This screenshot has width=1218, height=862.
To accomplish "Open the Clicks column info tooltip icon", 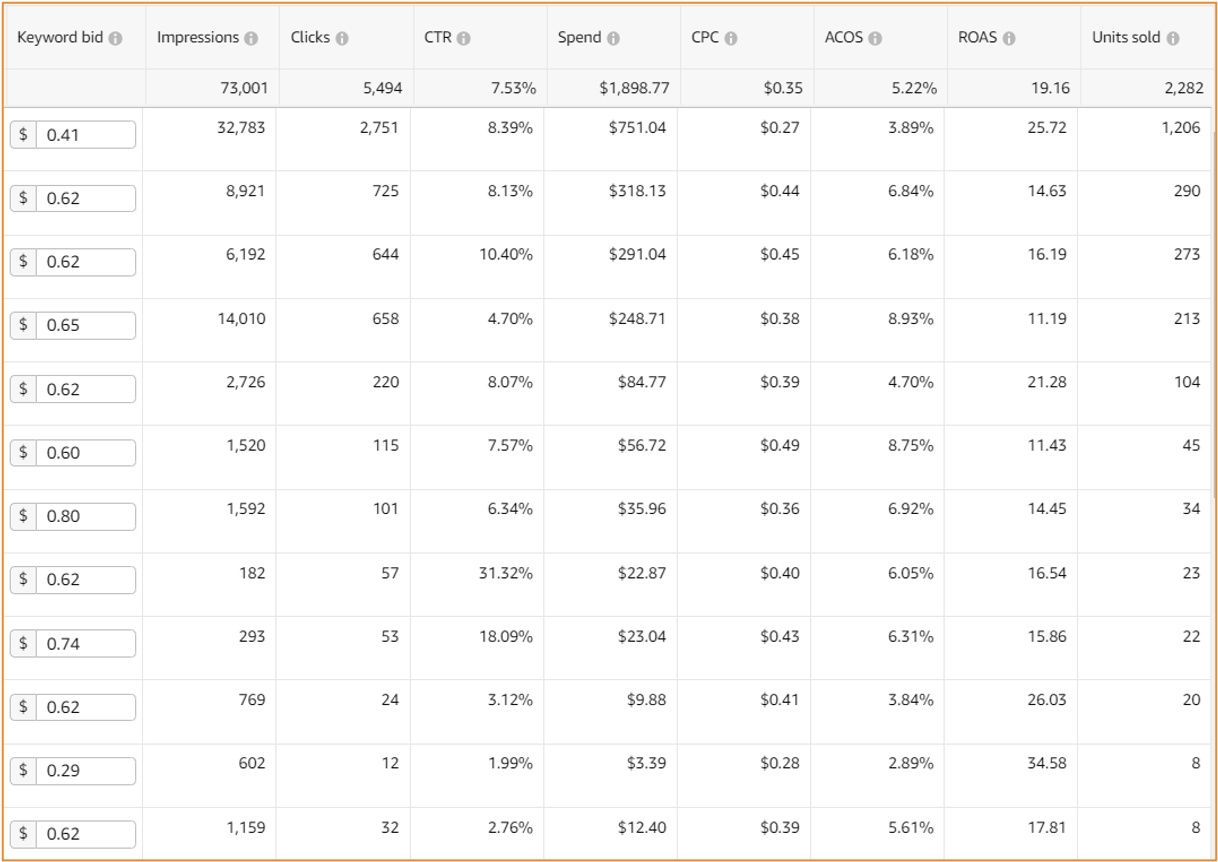I will [x=342, y=38].
